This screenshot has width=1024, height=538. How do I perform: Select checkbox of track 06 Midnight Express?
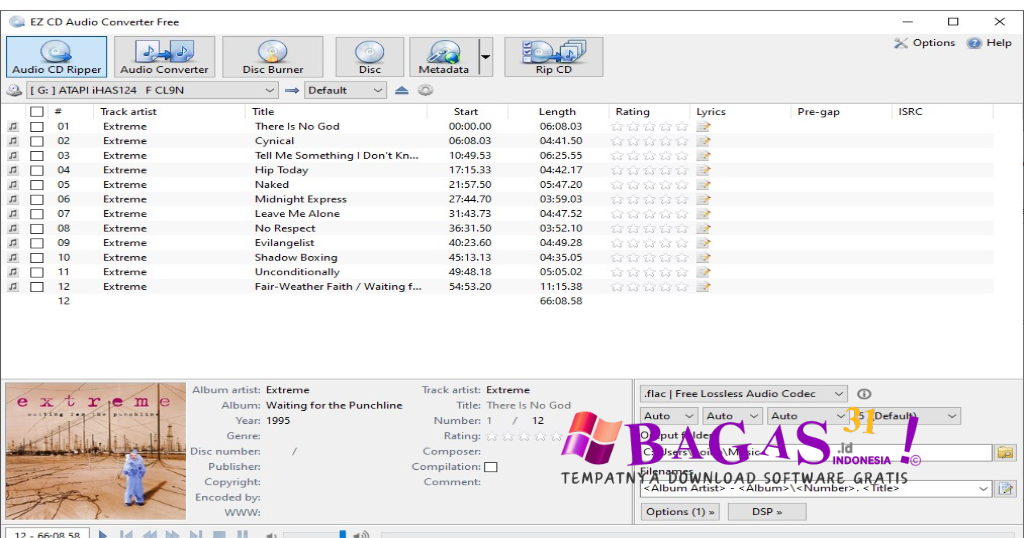point(37,199)
